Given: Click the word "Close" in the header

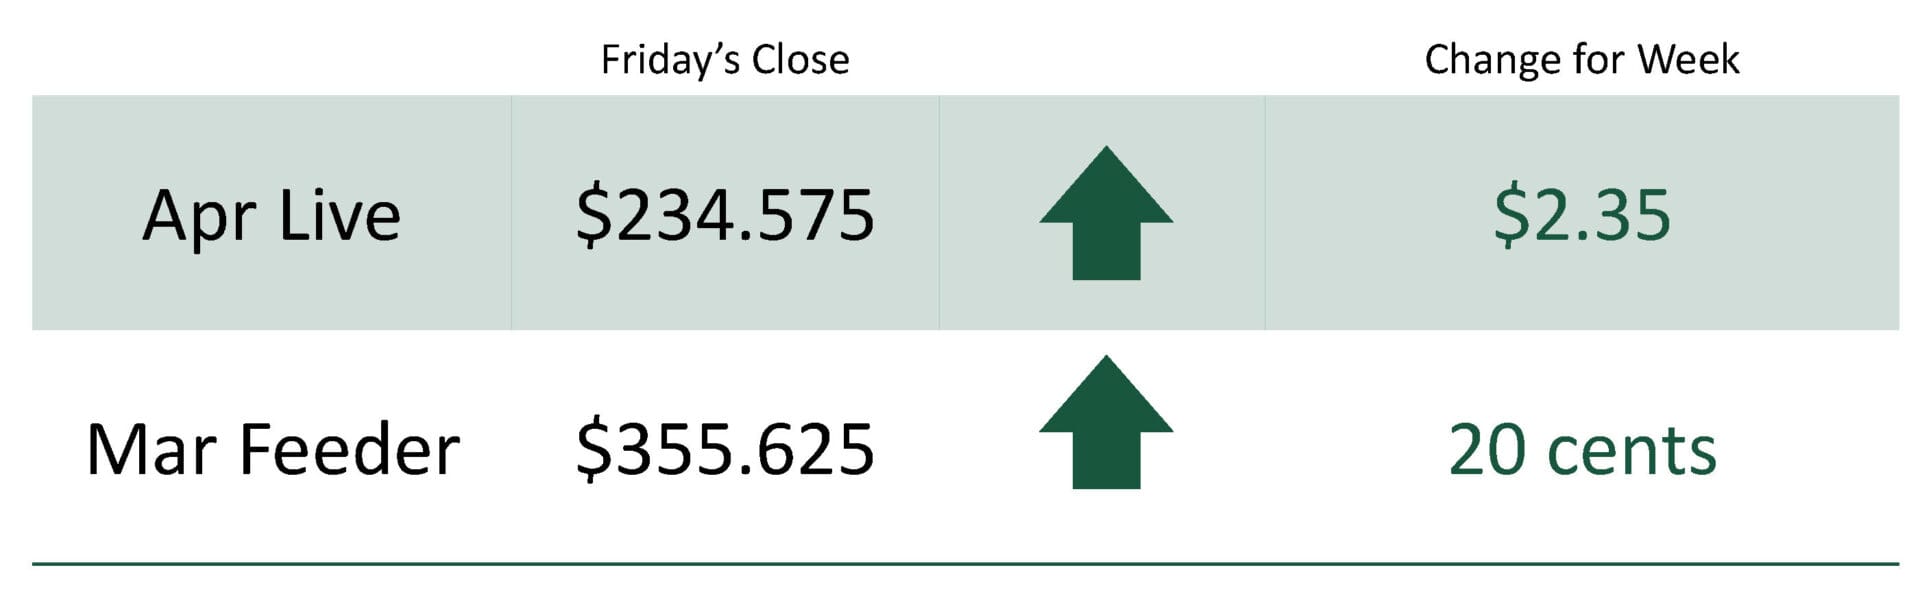Looking at the screenshot, I should point(800,60).
